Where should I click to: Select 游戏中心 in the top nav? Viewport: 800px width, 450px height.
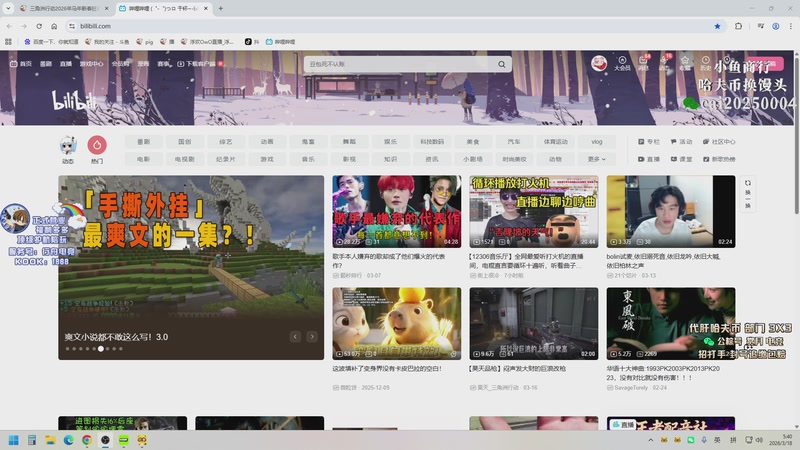coord(91,64)
